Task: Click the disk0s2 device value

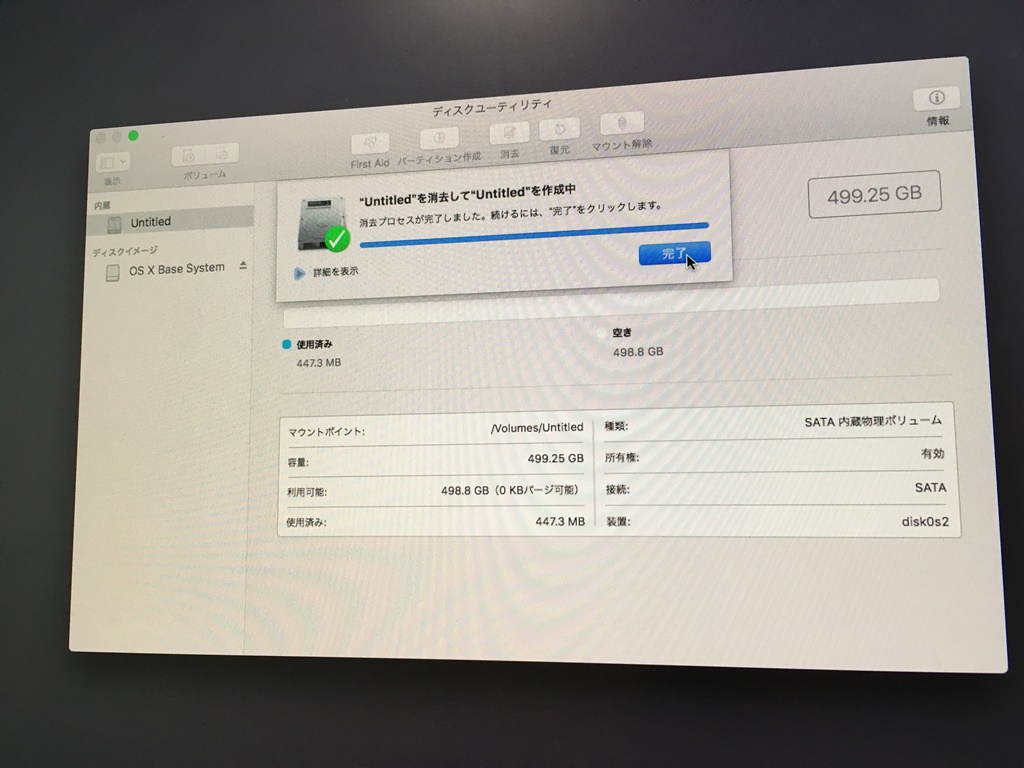Action: tap(925, 522)
